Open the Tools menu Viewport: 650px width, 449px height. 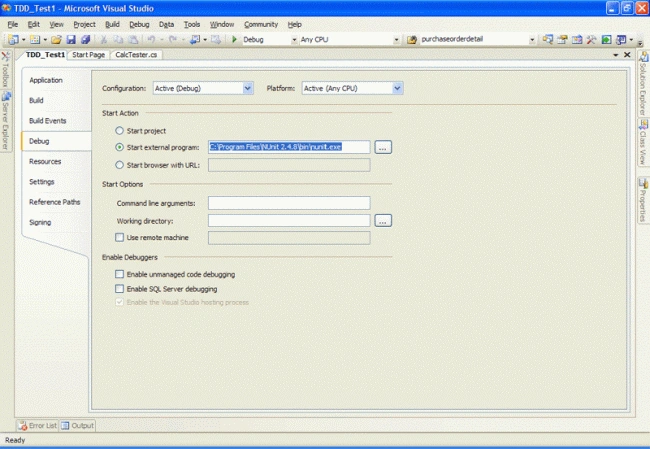tap(192, 24)
